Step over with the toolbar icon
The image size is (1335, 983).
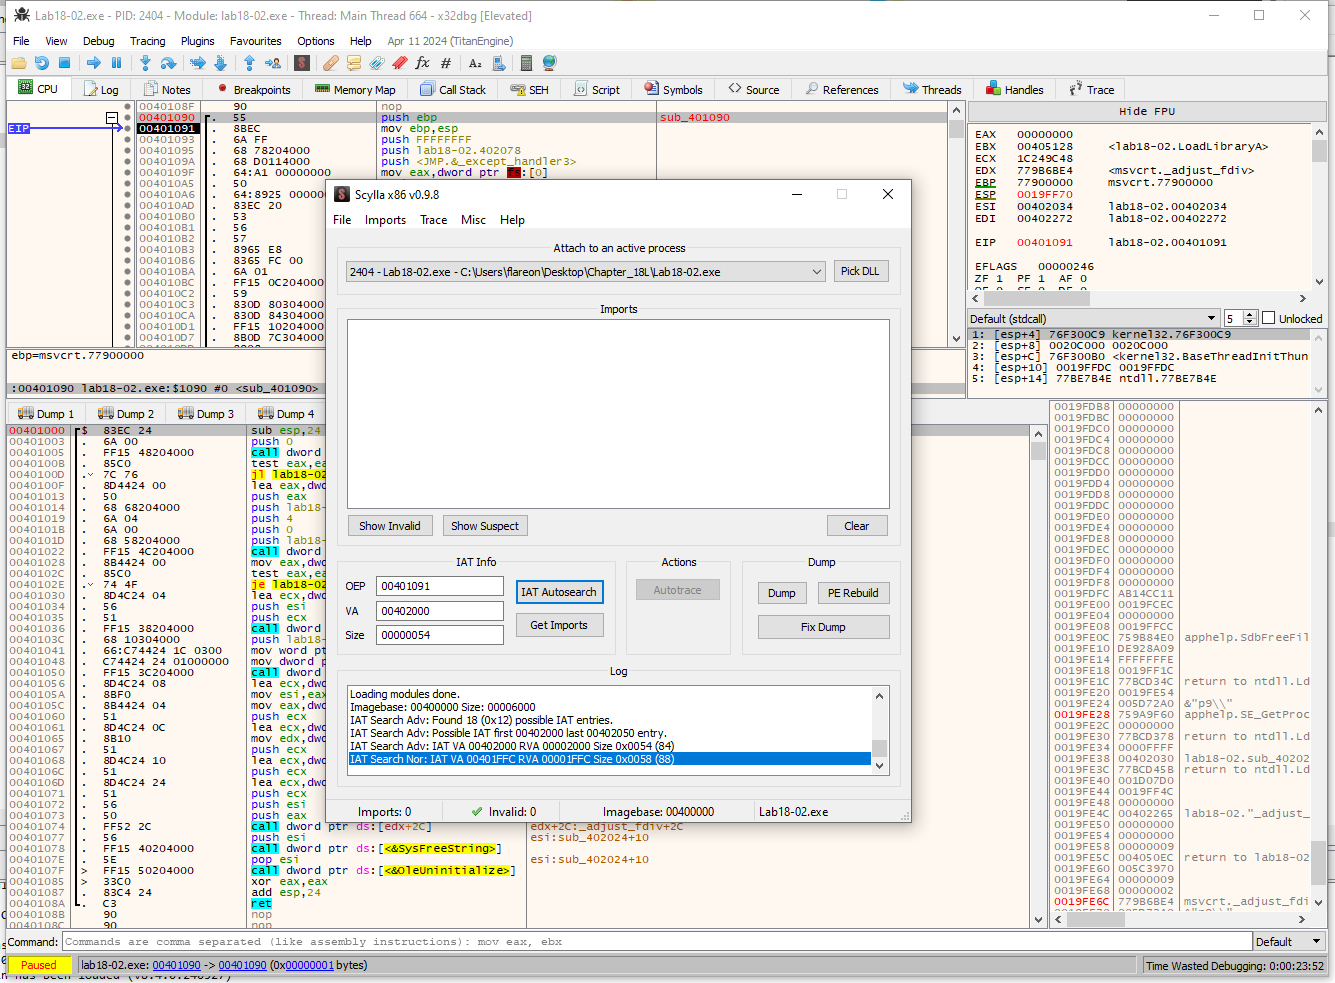[x=168, y=63]
